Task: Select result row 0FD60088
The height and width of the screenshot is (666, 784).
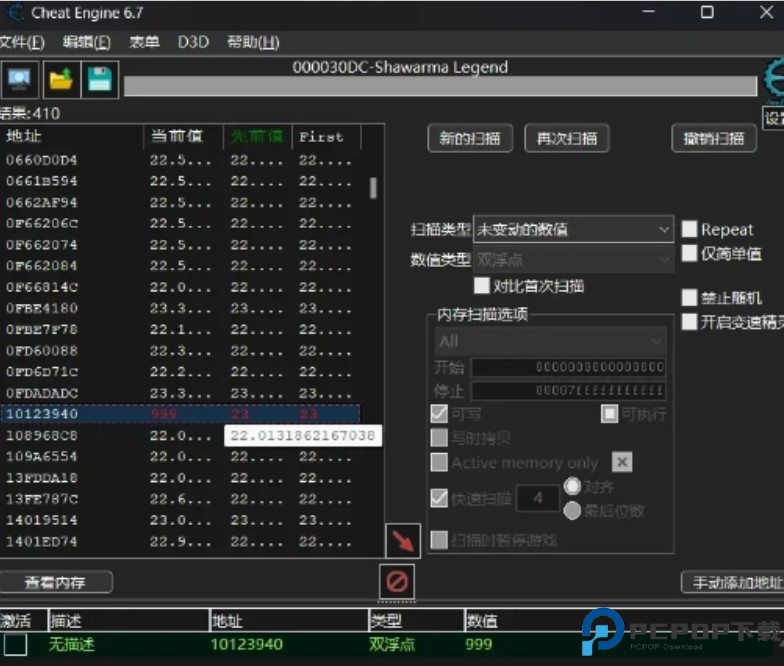Action: (x=180, y=350)
